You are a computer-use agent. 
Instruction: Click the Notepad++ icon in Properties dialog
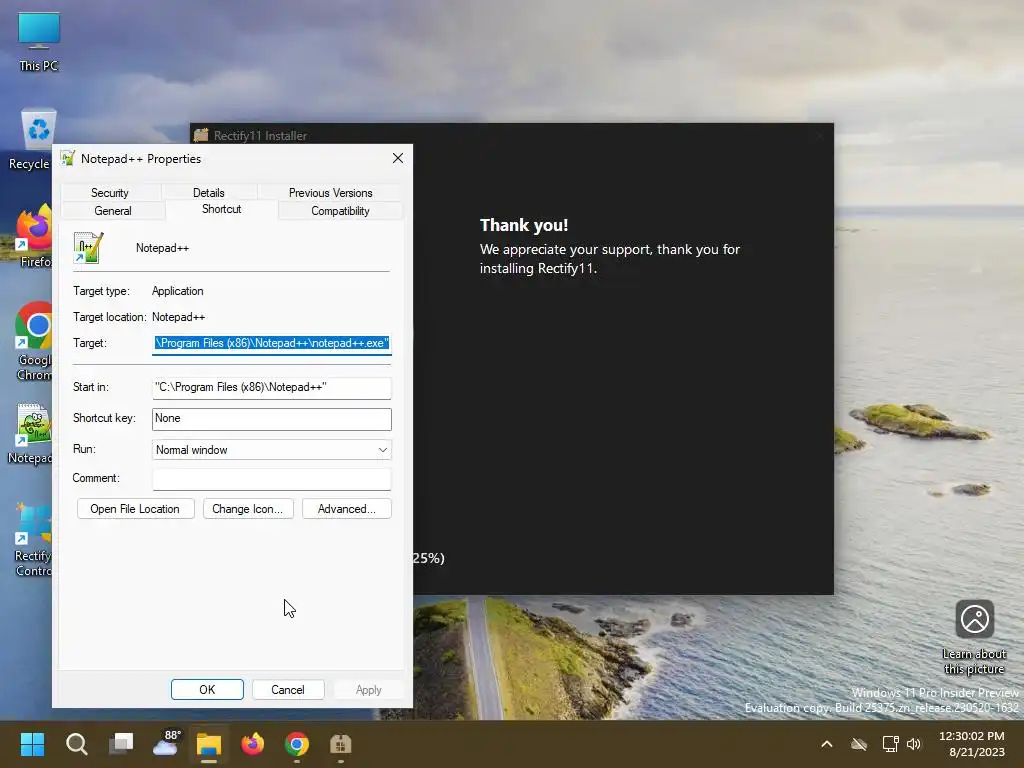click(x=88, y=248)
